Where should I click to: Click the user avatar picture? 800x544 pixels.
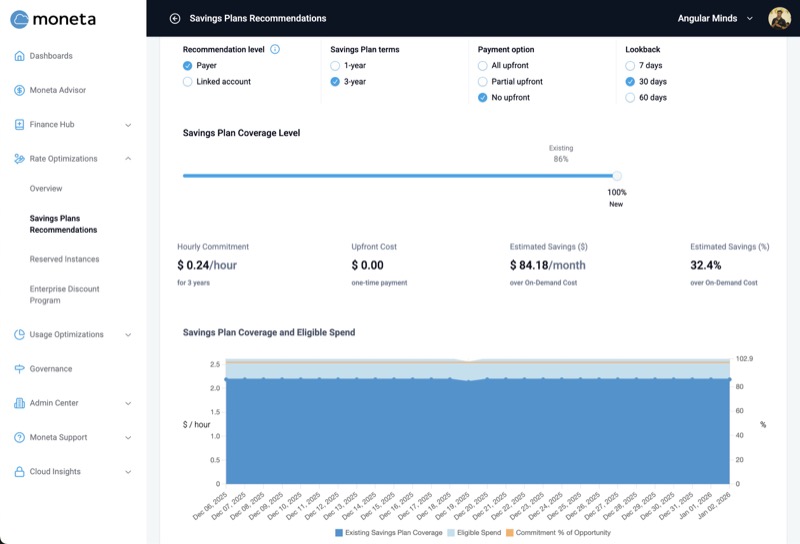tap(779, 18)
